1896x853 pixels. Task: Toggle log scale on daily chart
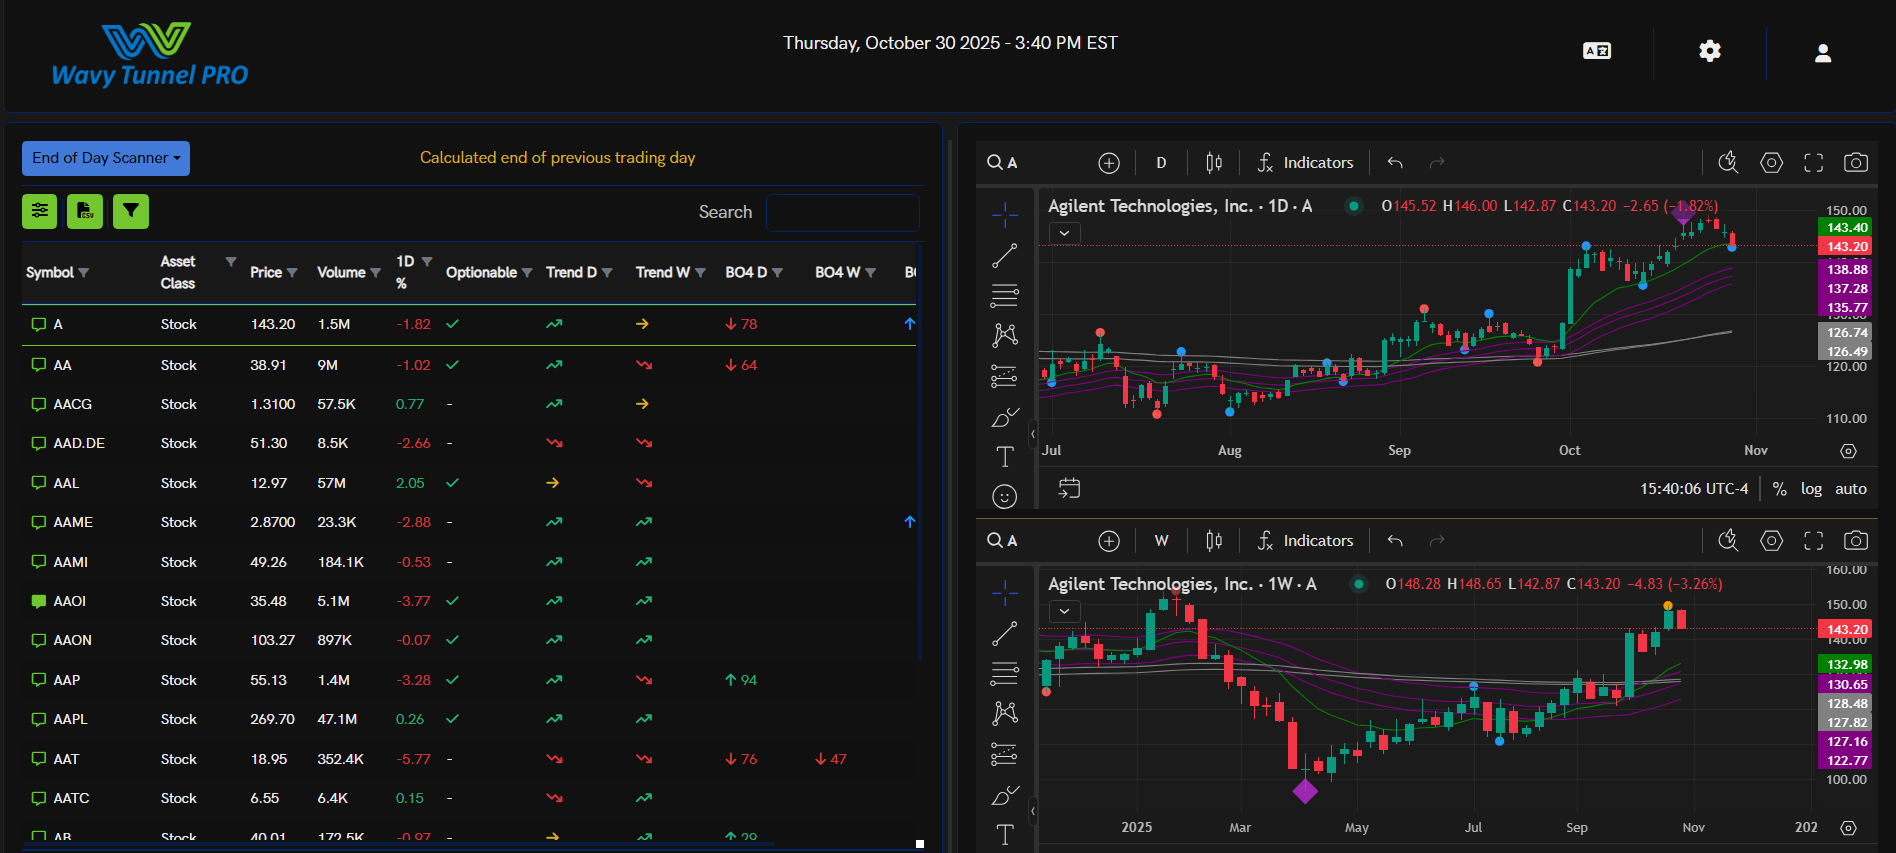(1811, 489)
